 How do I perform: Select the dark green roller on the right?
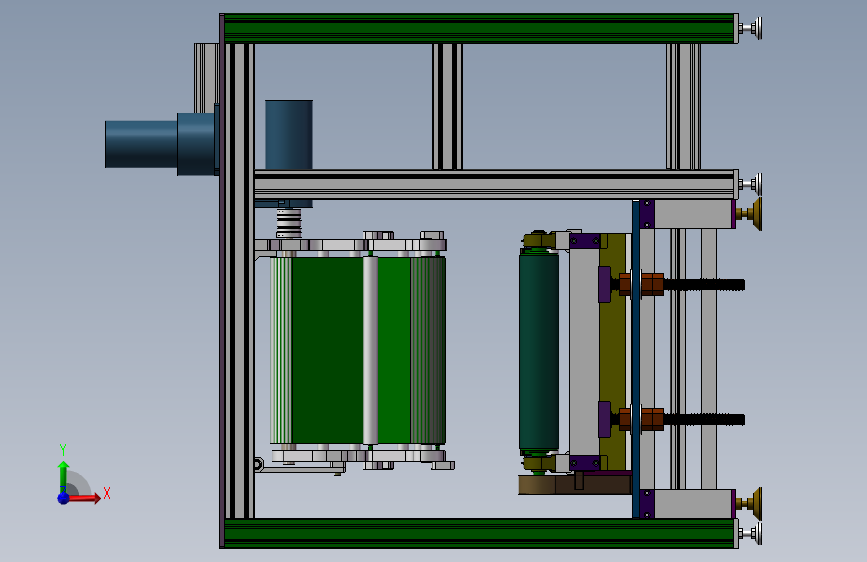pos(539,351)
